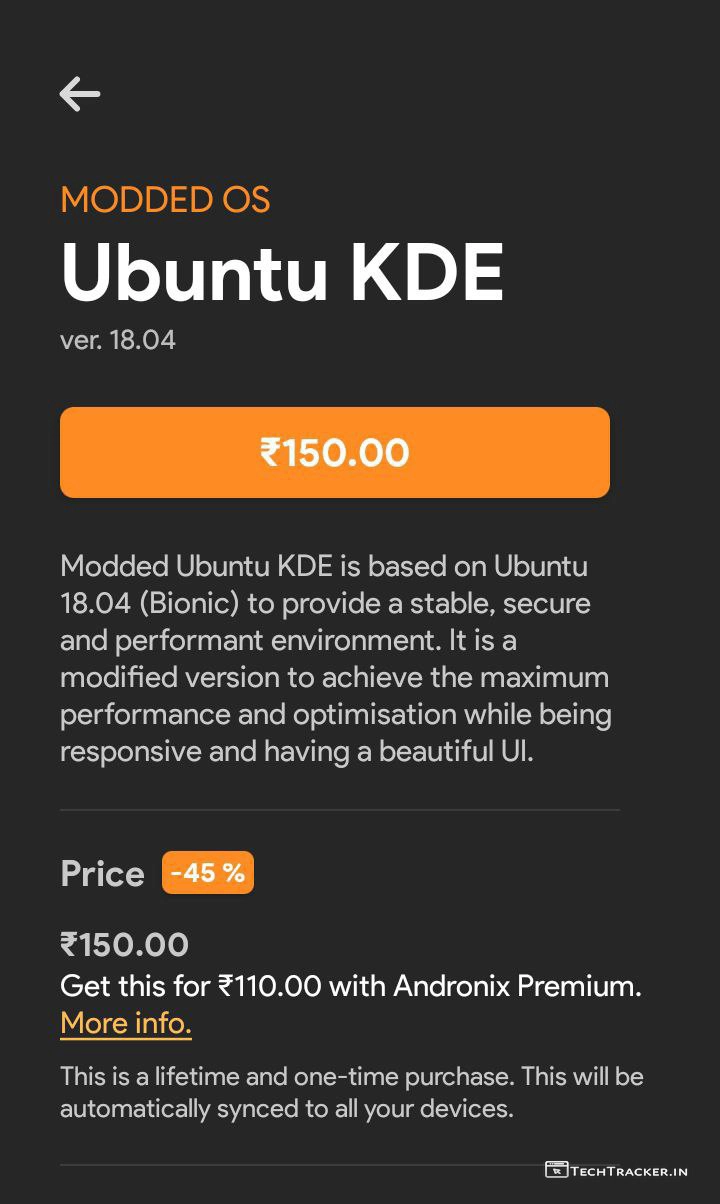720x1204 pixels.
Task: Click the TechTracker watermark logo icon
Action: [556, 1169]
